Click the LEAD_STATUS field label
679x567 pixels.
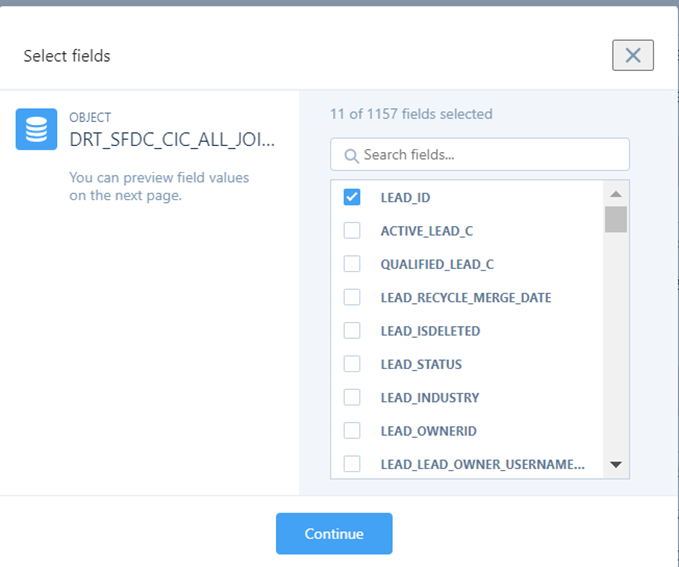pyautogui.click(x=421, y=364)
